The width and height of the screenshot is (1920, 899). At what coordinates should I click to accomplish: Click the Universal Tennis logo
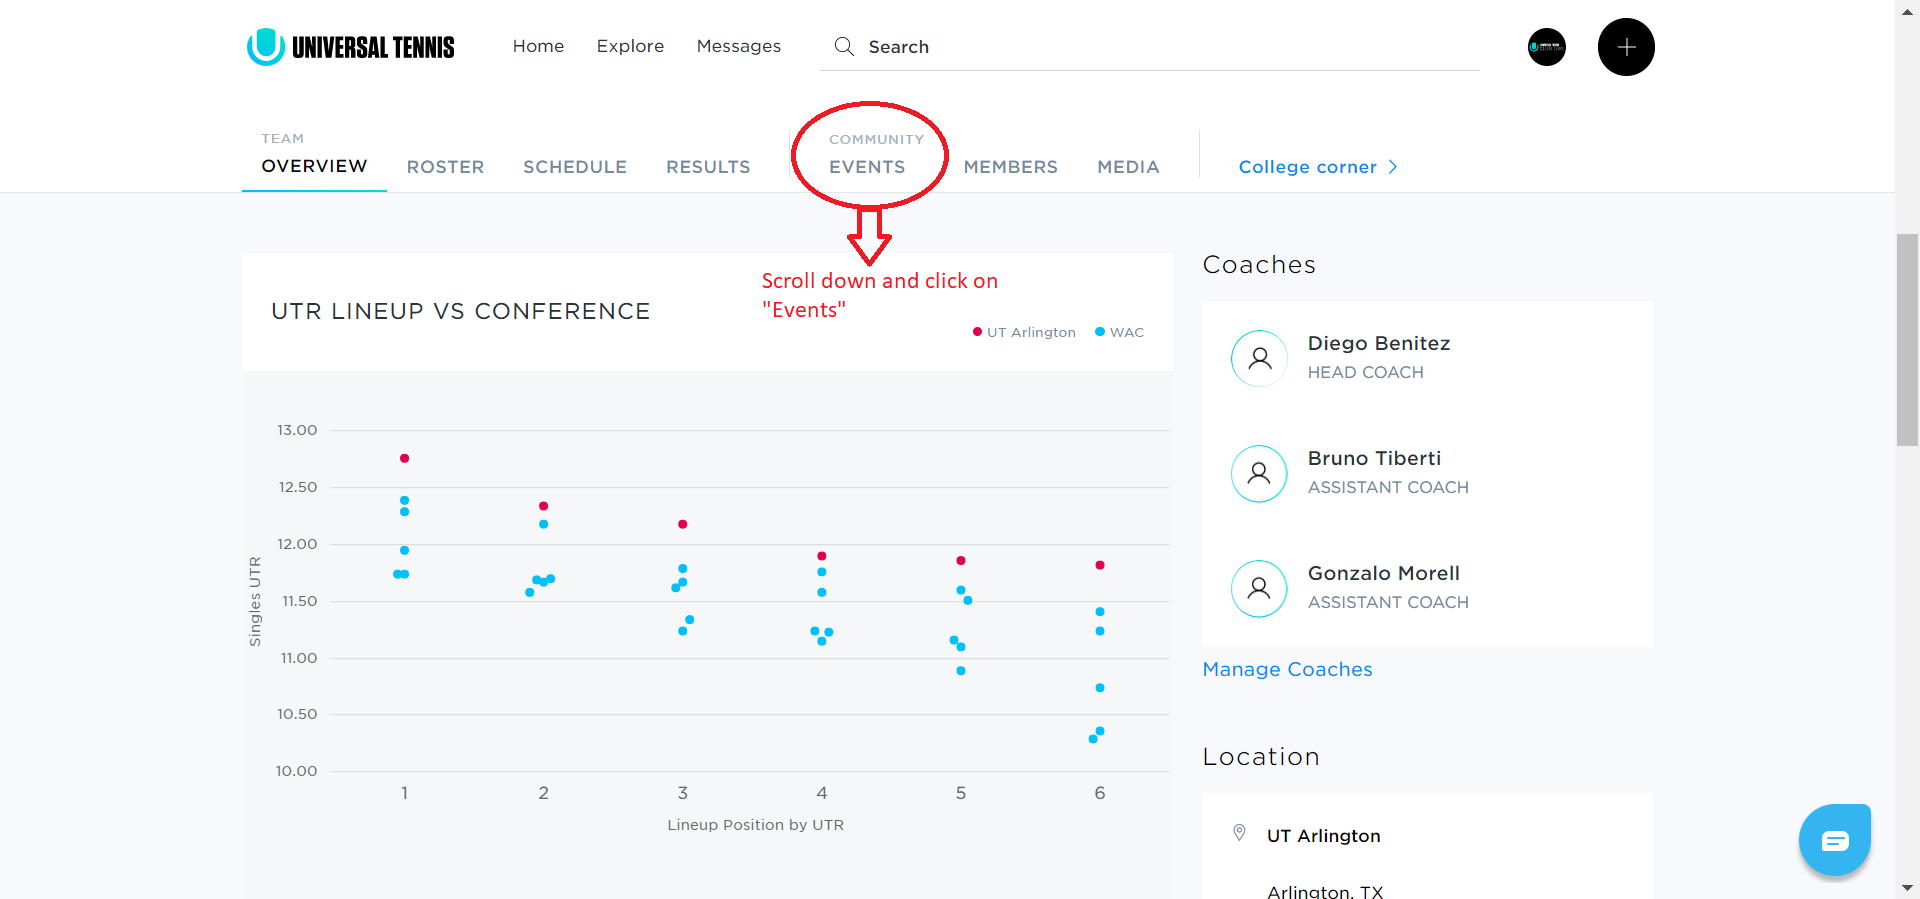point(351,47)
